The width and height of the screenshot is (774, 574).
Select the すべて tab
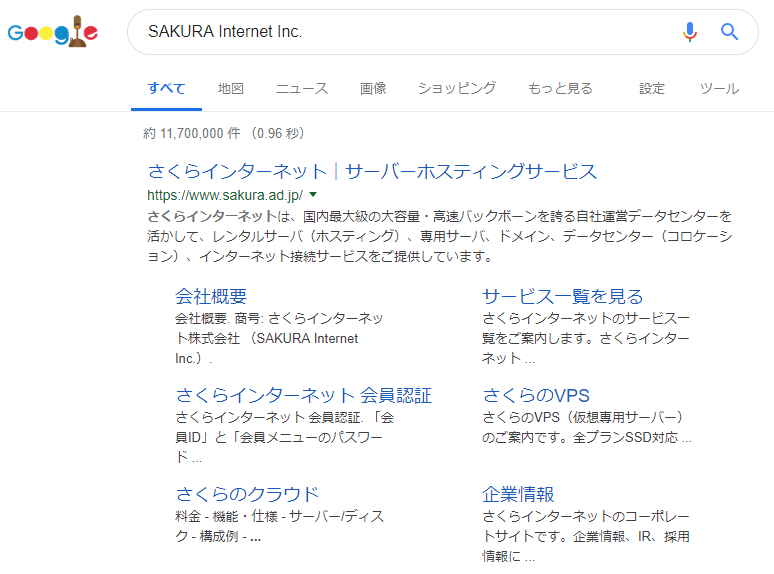click(x=166, y=88)
